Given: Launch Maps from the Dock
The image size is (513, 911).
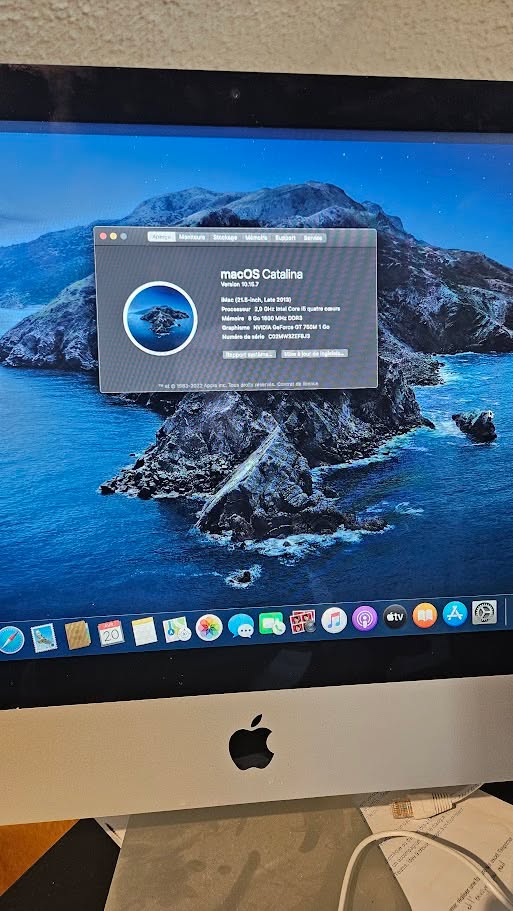Looking at the screenshot, I should coord(177,629).
